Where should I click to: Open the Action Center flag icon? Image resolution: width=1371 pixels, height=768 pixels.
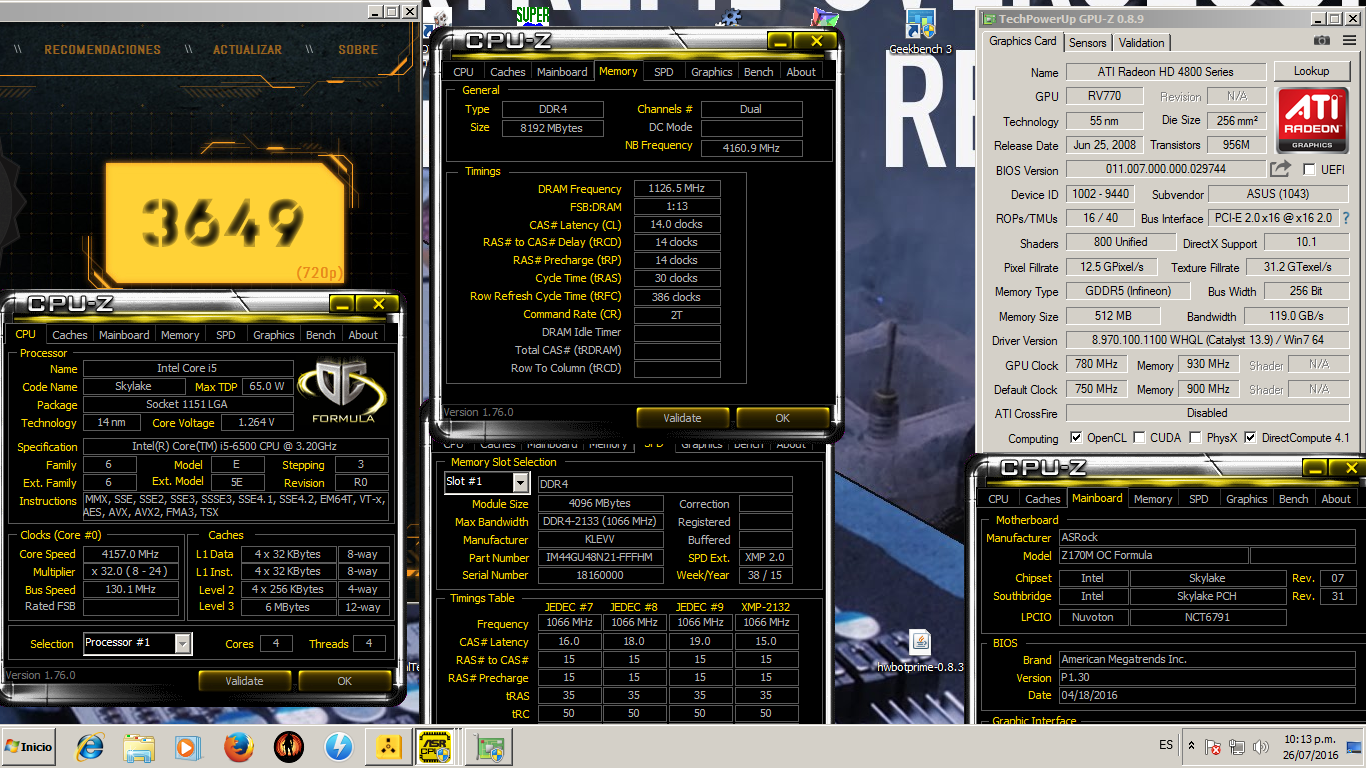click(x=1213, y=747)
